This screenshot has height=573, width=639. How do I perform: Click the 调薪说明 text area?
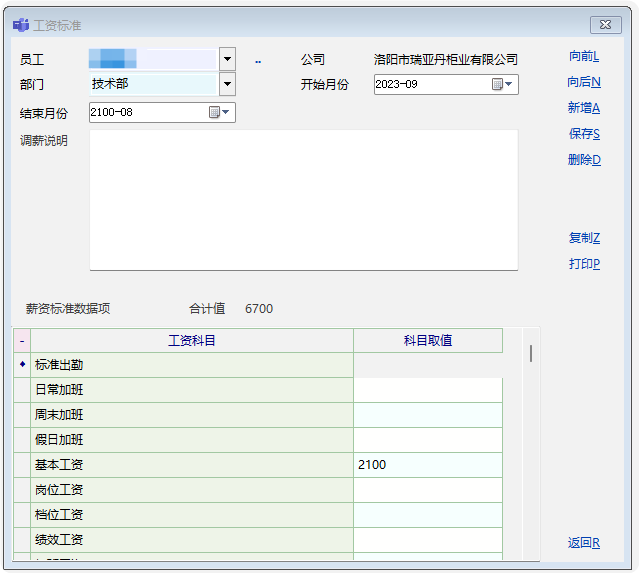[303, 200]
